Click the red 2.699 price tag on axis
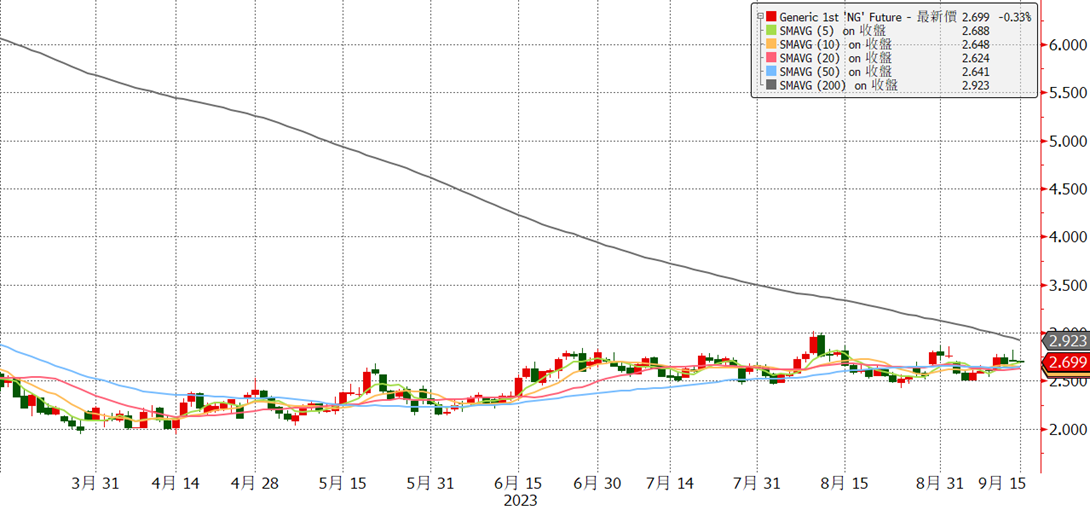1090x510 pixels. 1065,362
